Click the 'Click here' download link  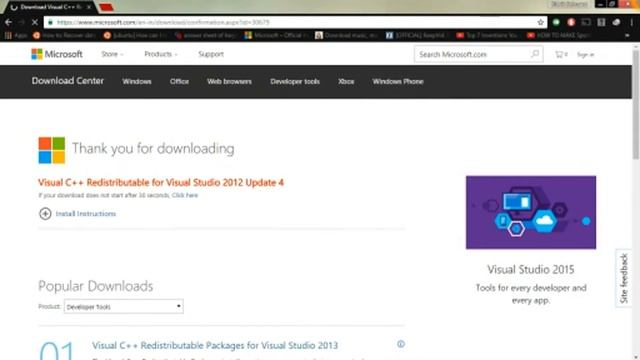point(185,196)
